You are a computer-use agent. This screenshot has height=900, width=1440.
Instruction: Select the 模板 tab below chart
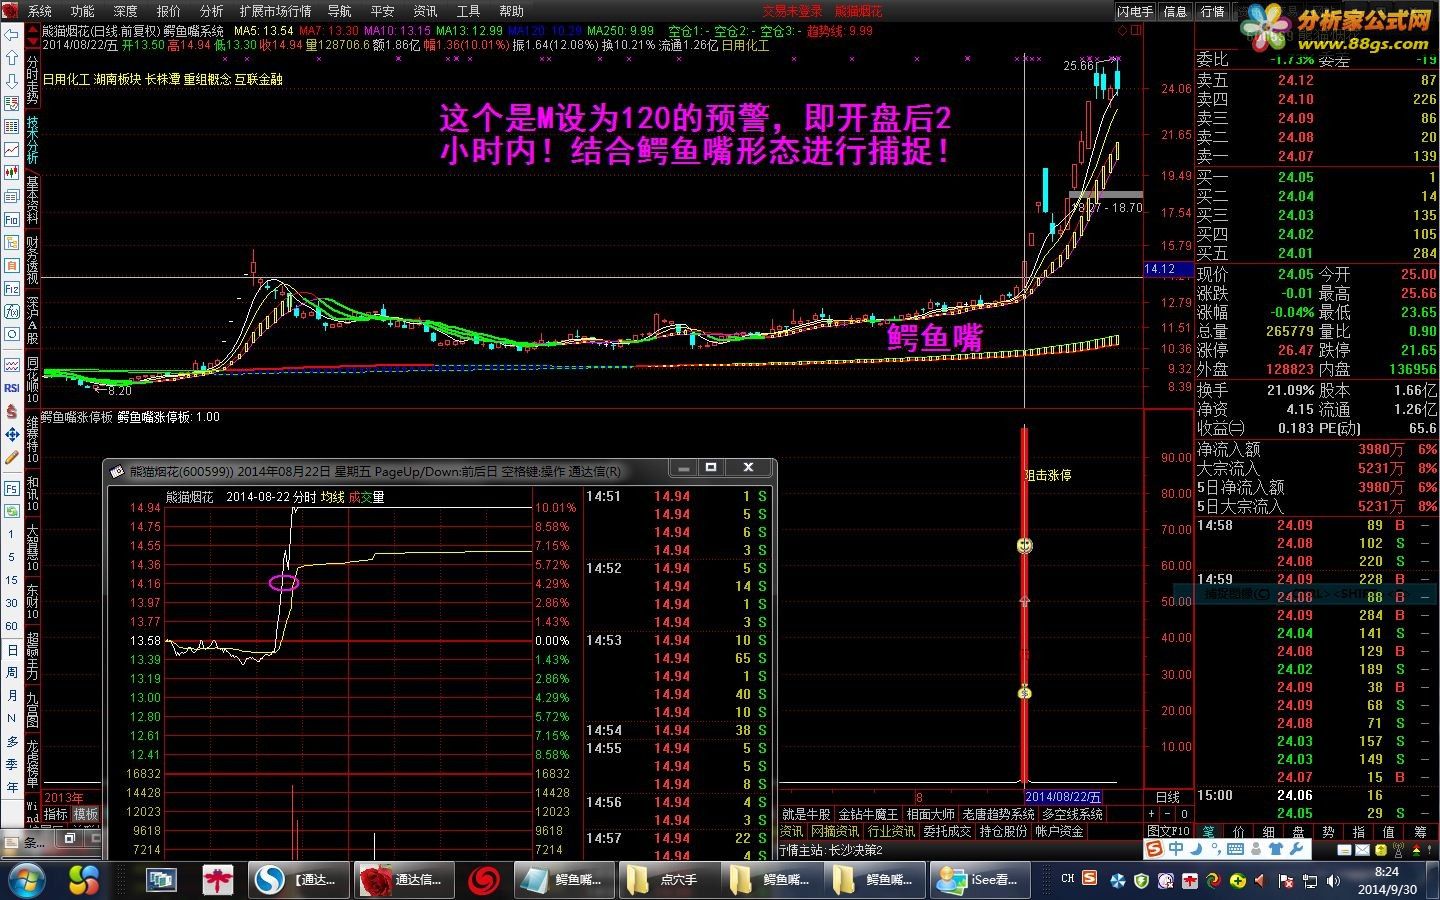click(x=86, y=815)
